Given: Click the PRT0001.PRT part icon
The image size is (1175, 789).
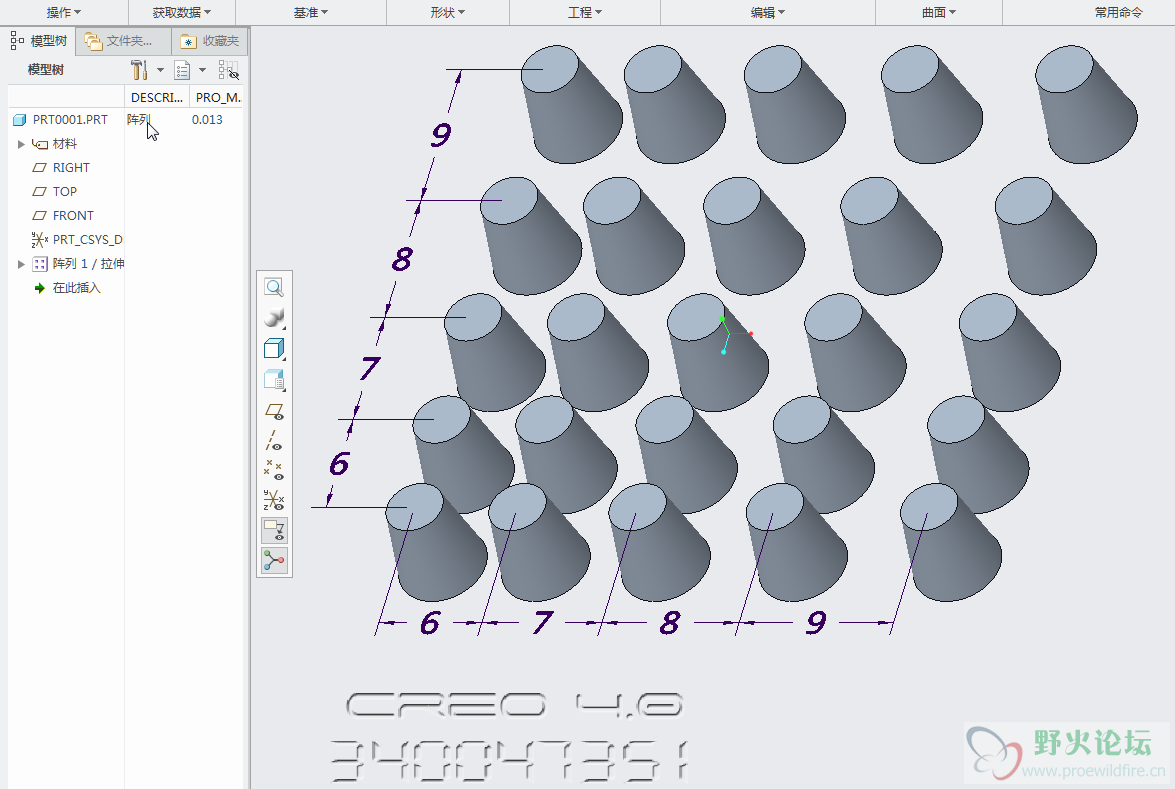Looking at the screenshot, I should tap(19, 120).
